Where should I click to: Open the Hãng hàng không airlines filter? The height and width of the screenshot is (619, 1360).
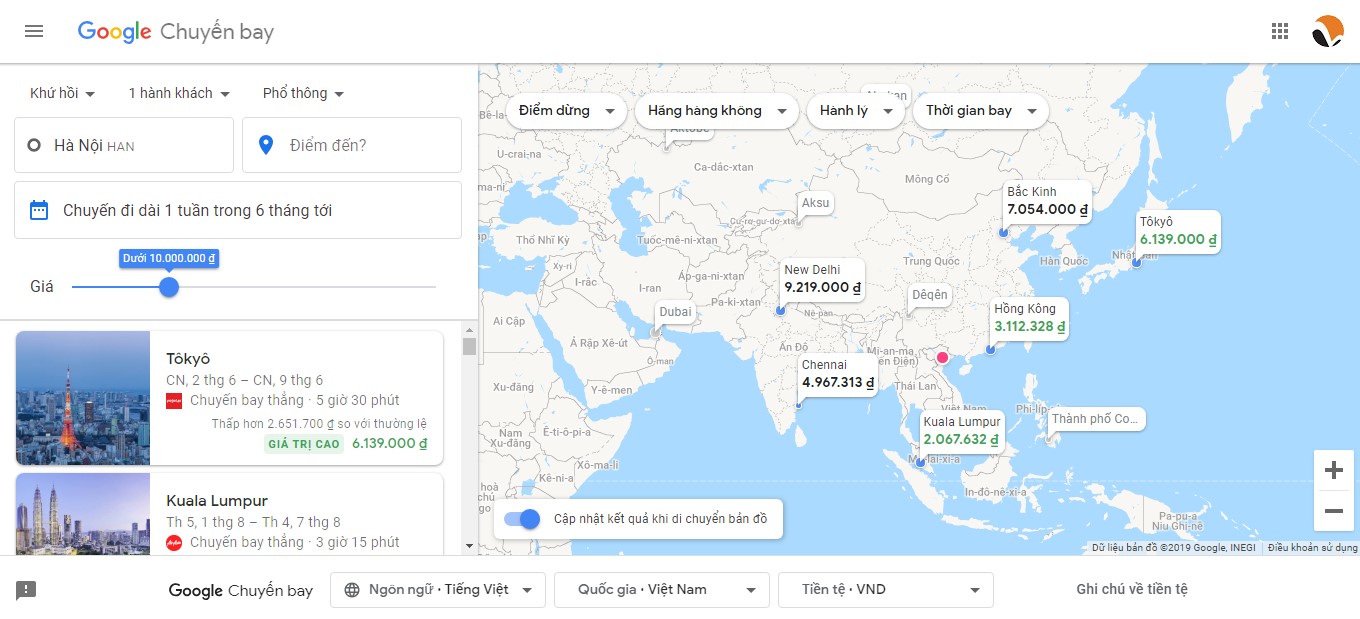click(x=716, y=111)
